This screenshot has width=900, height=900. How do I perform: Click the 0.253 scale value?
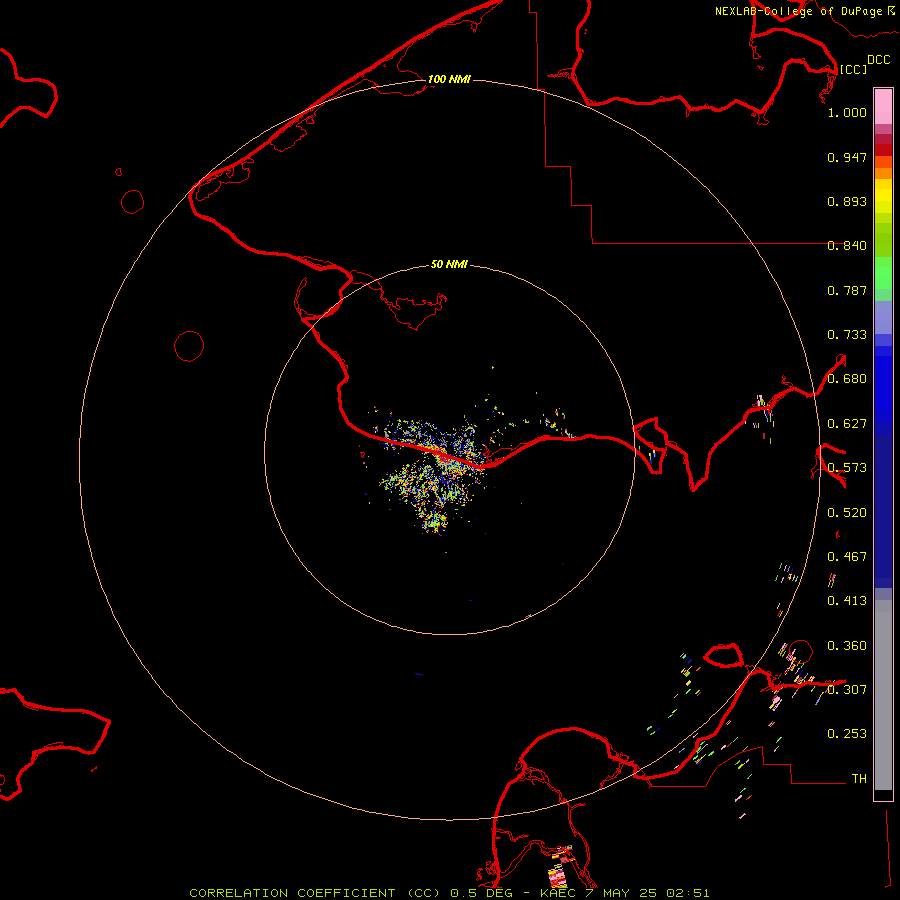point(847,734)
